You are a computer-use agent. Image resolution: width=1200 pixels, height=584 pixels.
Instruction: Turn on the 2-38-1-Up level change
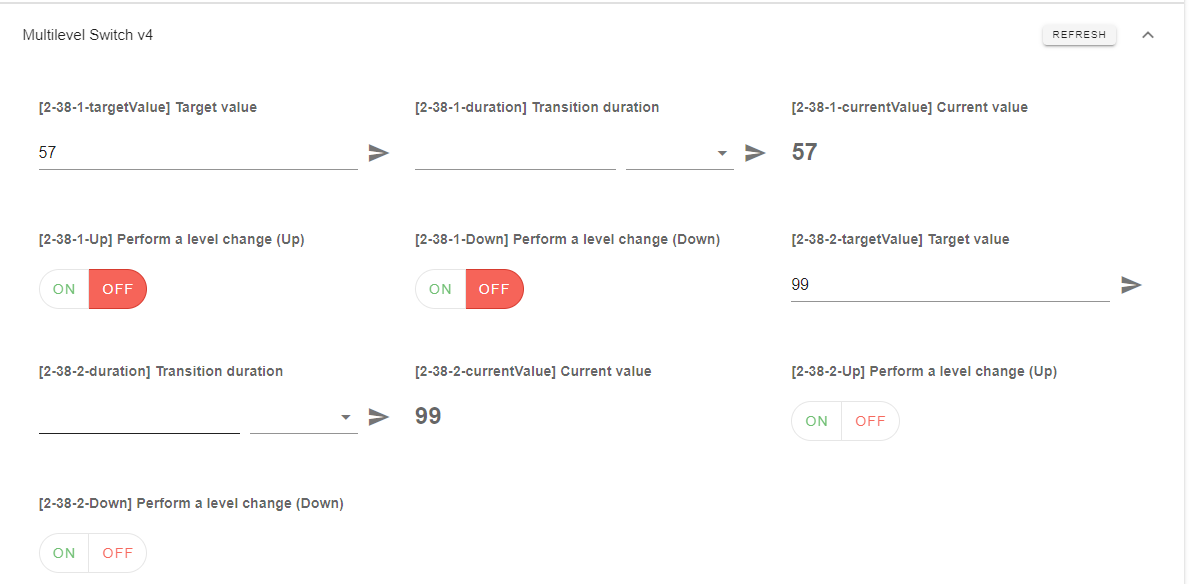pos(63,288)
